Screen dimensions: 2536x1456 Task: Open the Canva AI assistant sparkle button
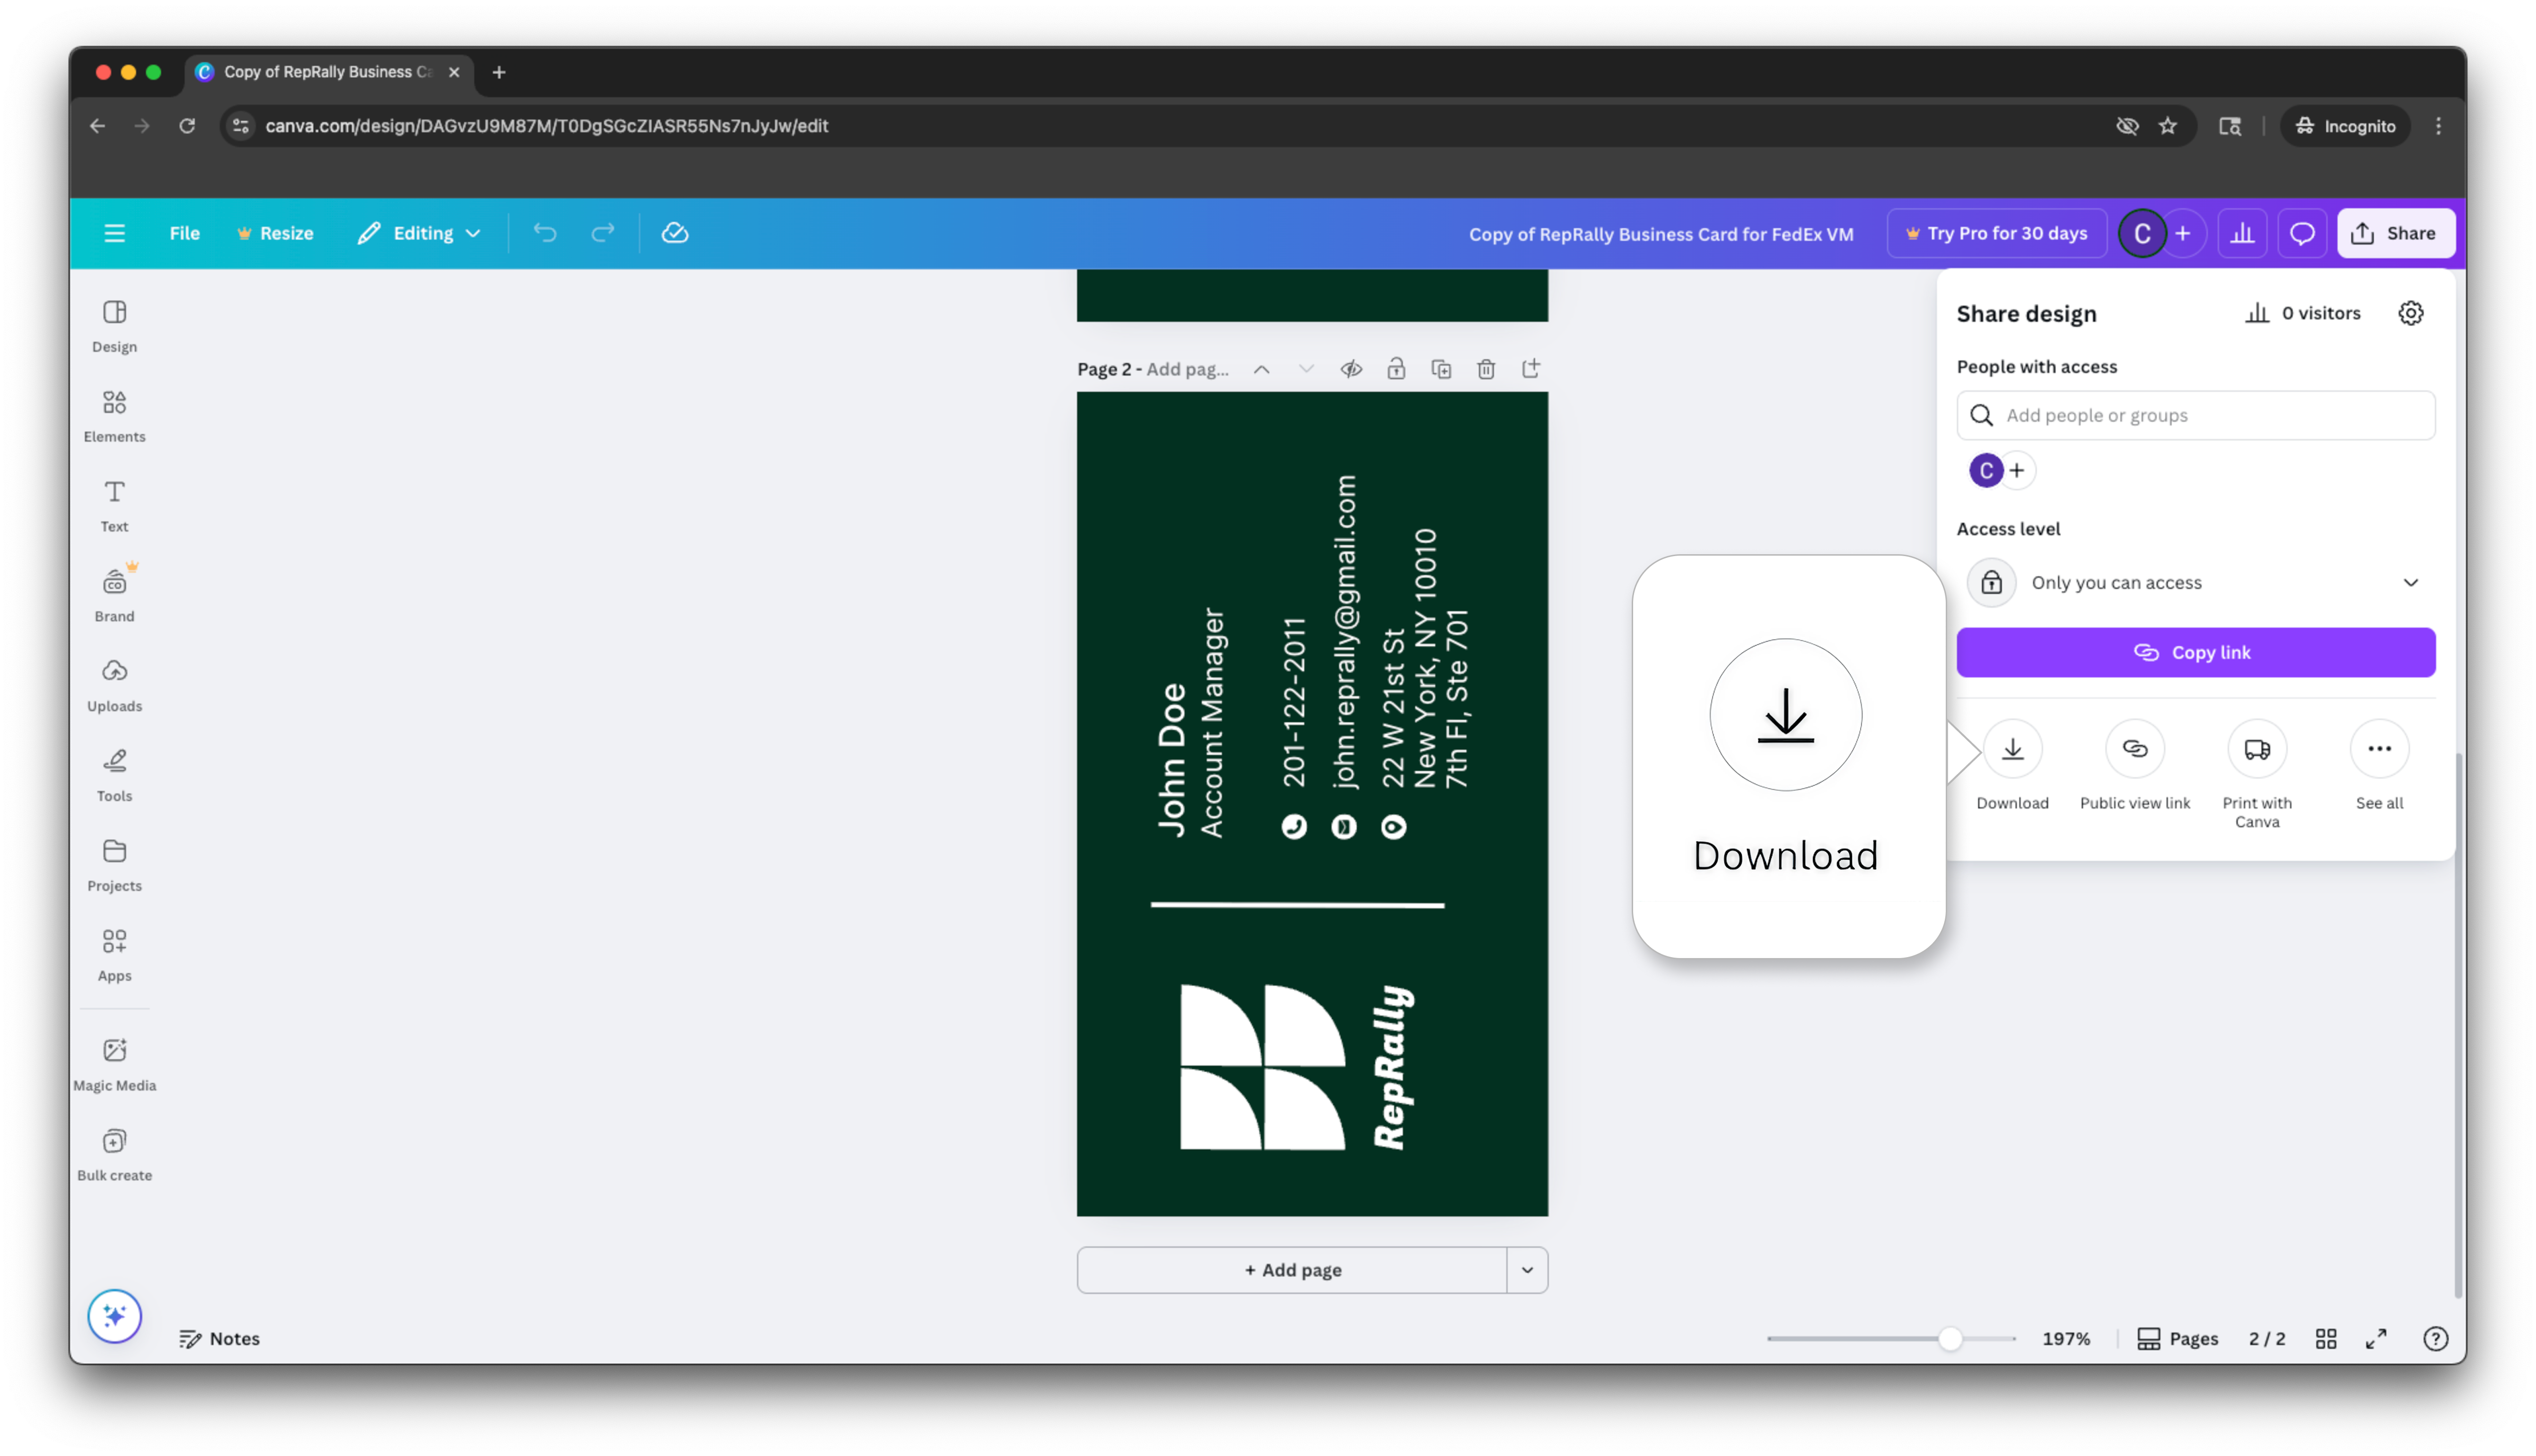[x=114, y=1316]
